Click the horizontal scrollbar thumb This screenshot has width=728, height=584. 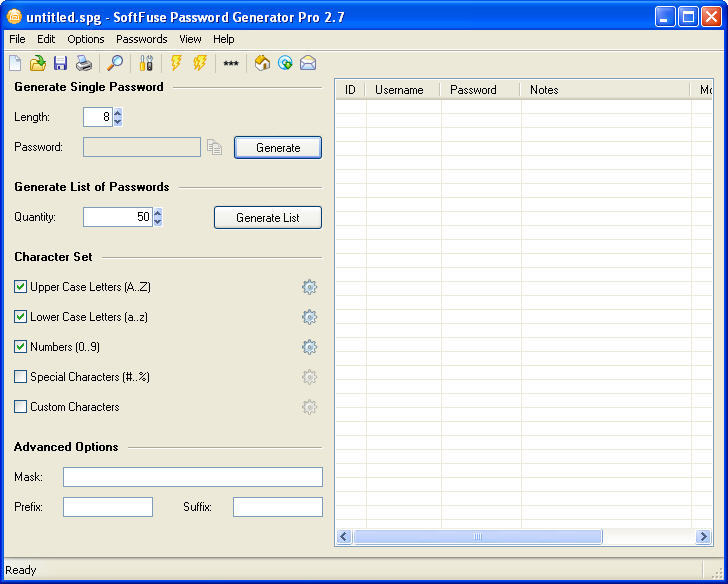coord(478,537)
